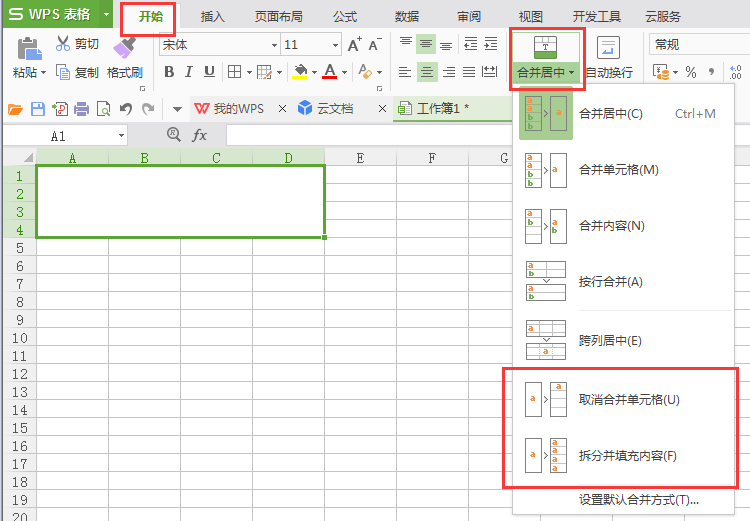750x521 pixels.
Task: Apply Italic formatting
Action: click(x=189, y=72)
